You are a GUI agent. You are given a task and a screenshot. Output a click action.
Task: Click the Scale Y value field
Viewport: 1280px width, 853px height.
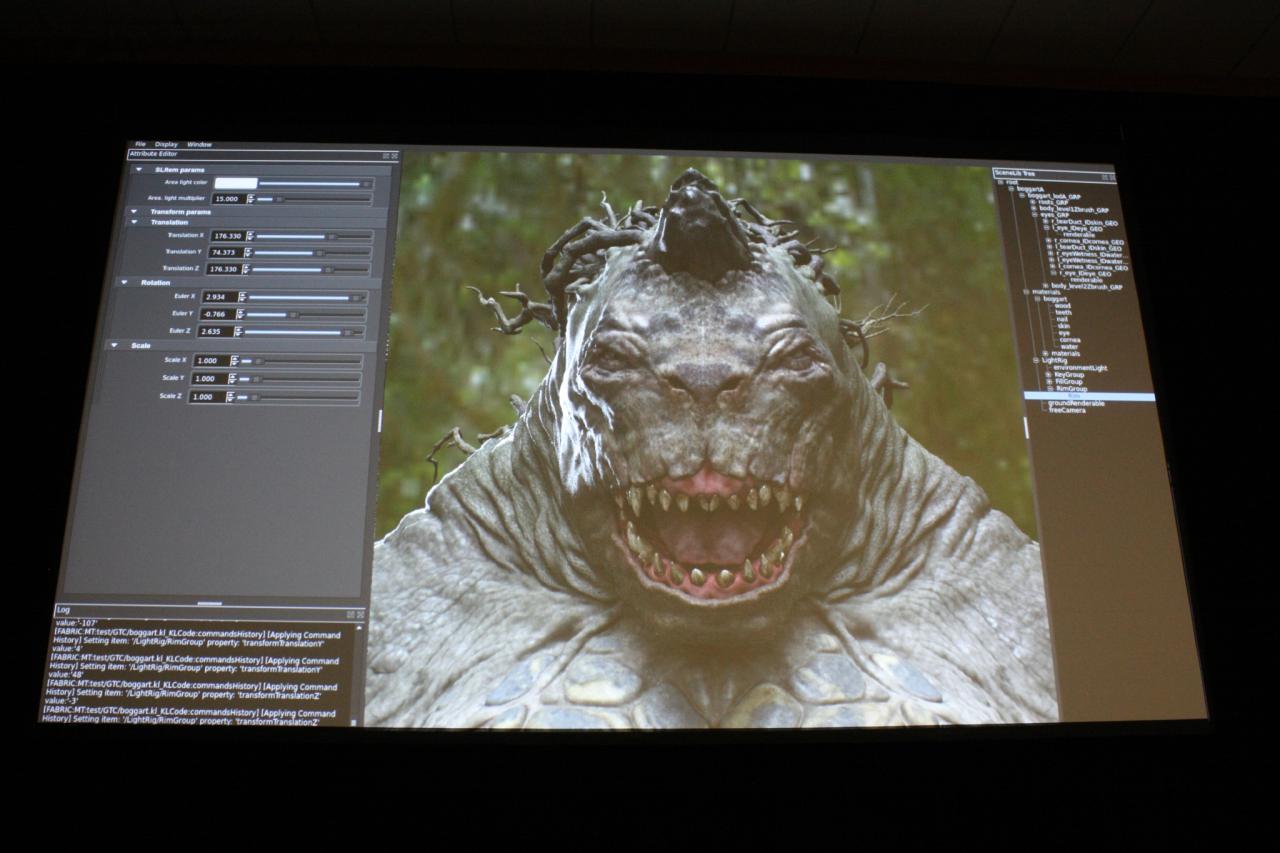pyautogui.click(x=210, y=378)
